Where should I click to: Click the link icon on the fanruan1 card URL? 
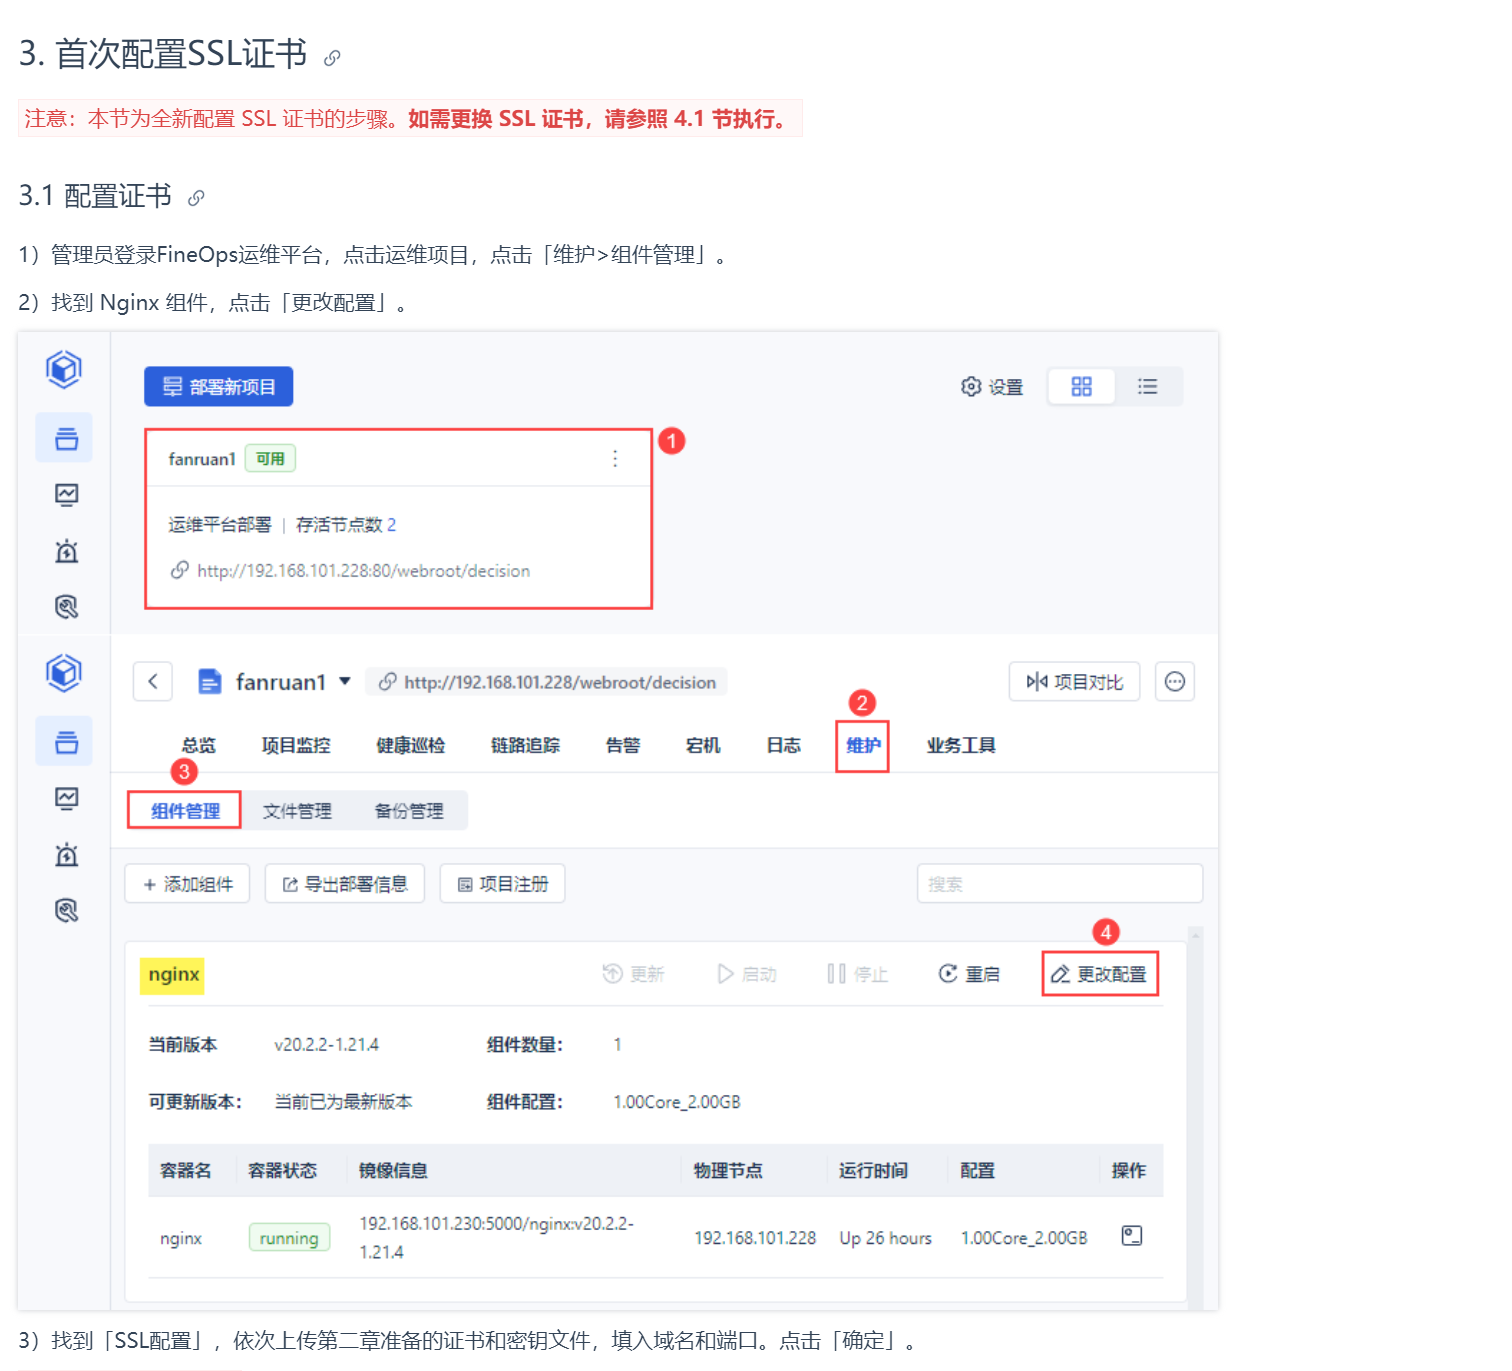point(180,570)
